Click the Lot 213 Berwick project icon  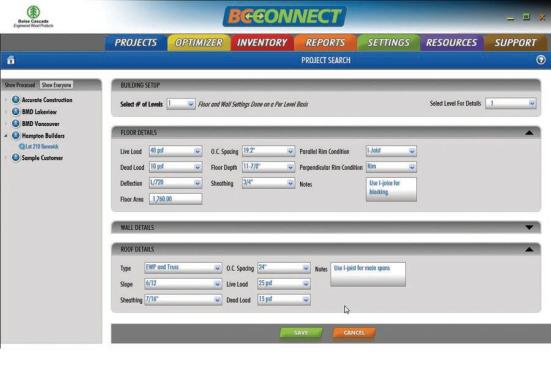point(22,146)
